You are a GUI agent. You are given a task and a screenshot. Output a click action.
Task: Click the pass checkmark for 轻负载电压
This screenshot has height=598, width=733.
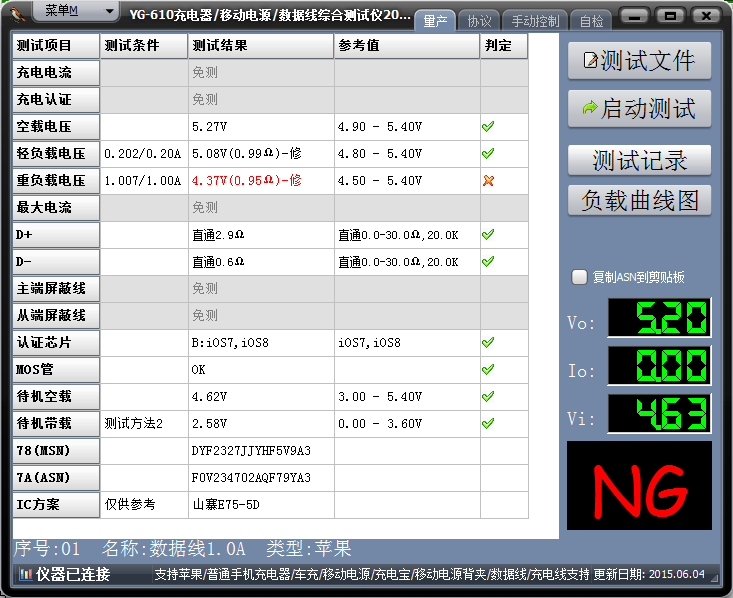coord(488,153)
